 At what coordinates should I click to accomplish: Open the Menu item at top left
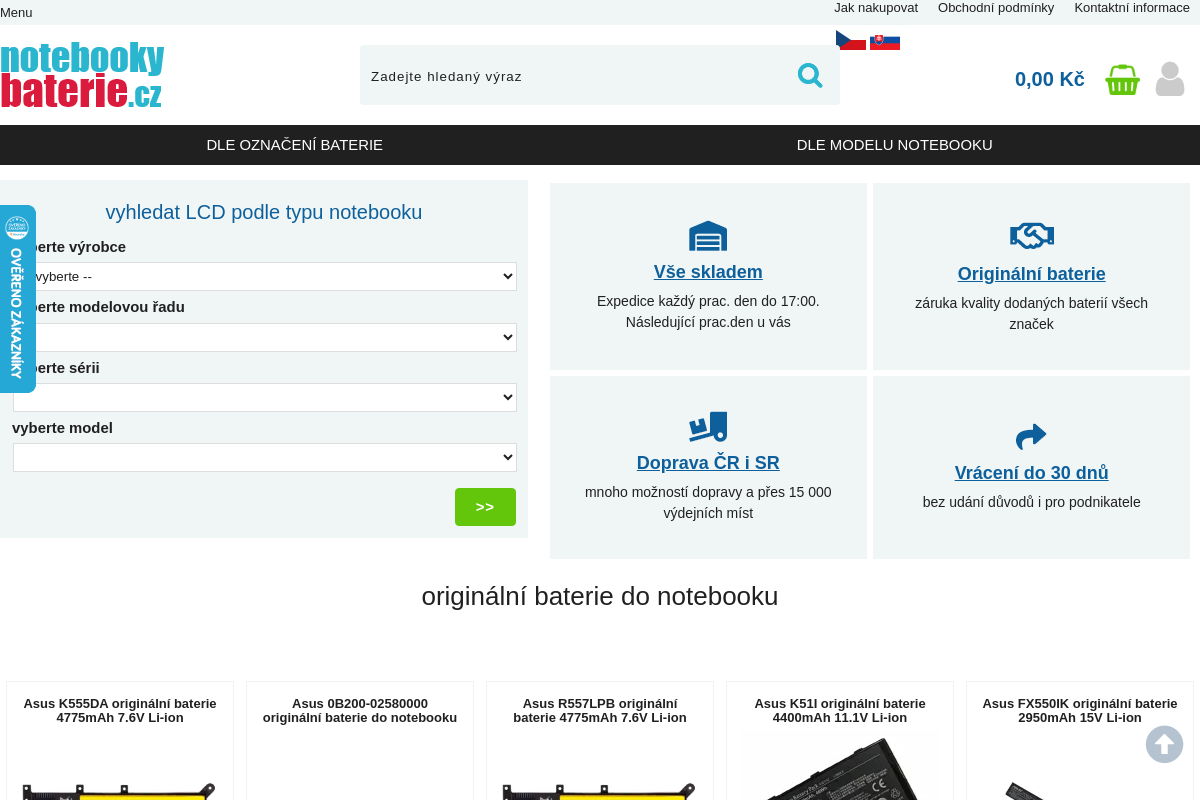[16, 12]
